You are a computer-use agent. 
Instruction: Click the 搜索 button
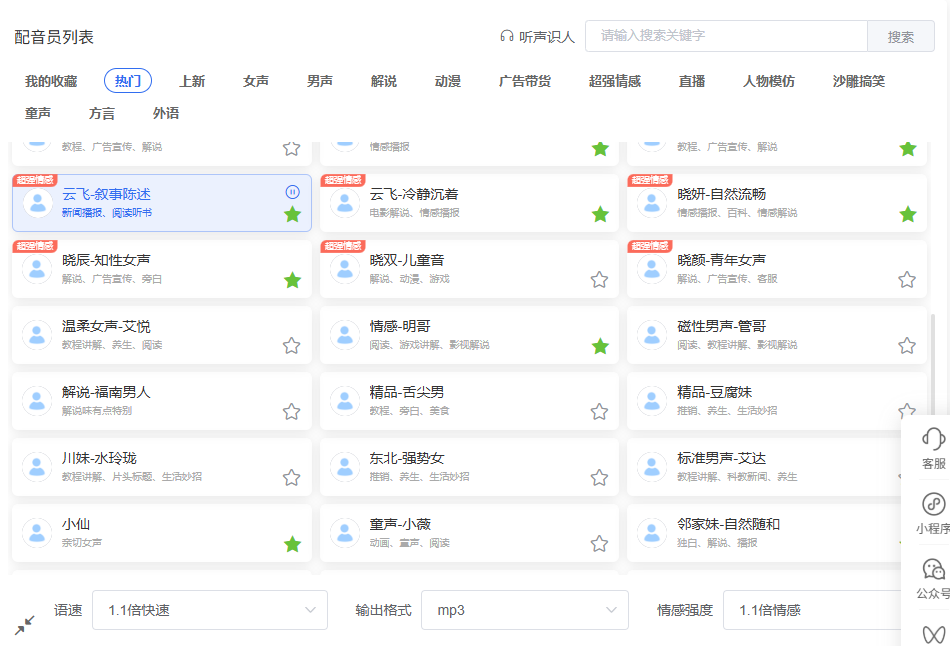tap(900, 36)
